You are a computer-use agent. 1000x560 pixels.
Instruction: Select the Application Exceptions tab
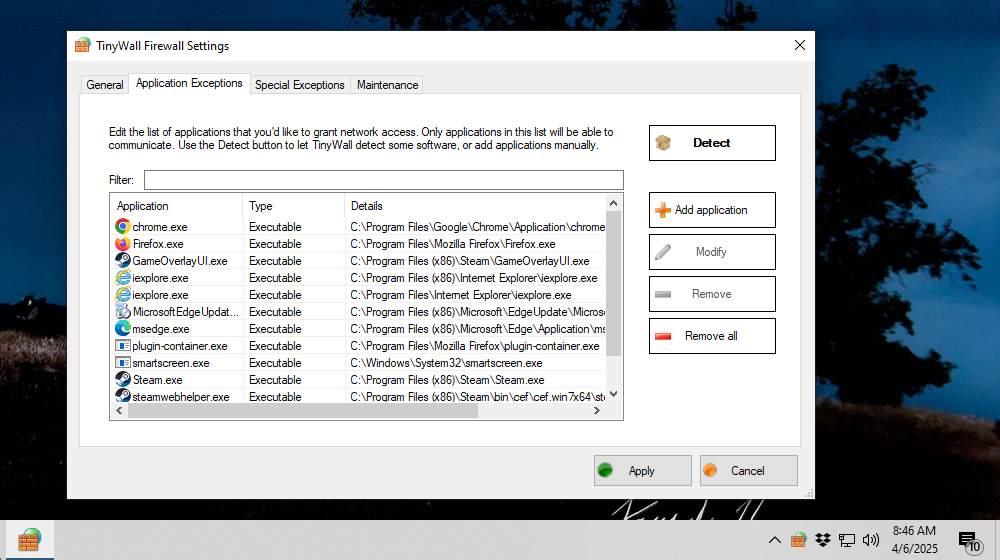189,83
